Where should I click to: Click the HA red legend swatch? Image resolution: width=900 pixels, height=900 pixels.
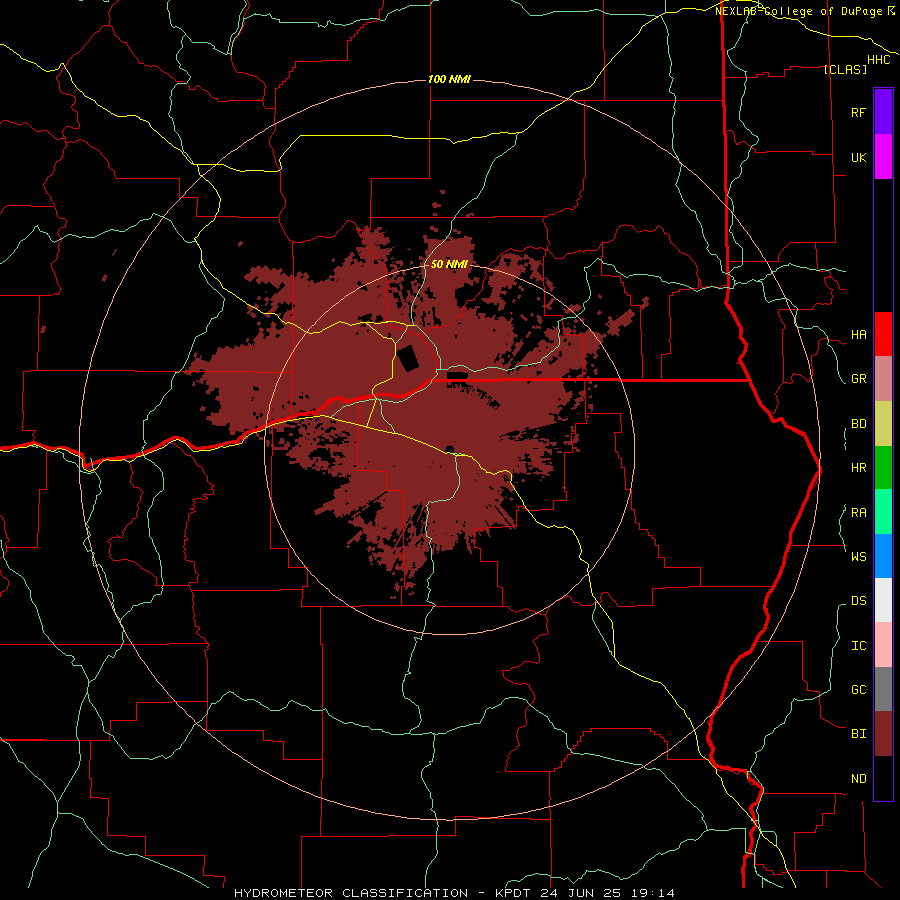point(883,334)
